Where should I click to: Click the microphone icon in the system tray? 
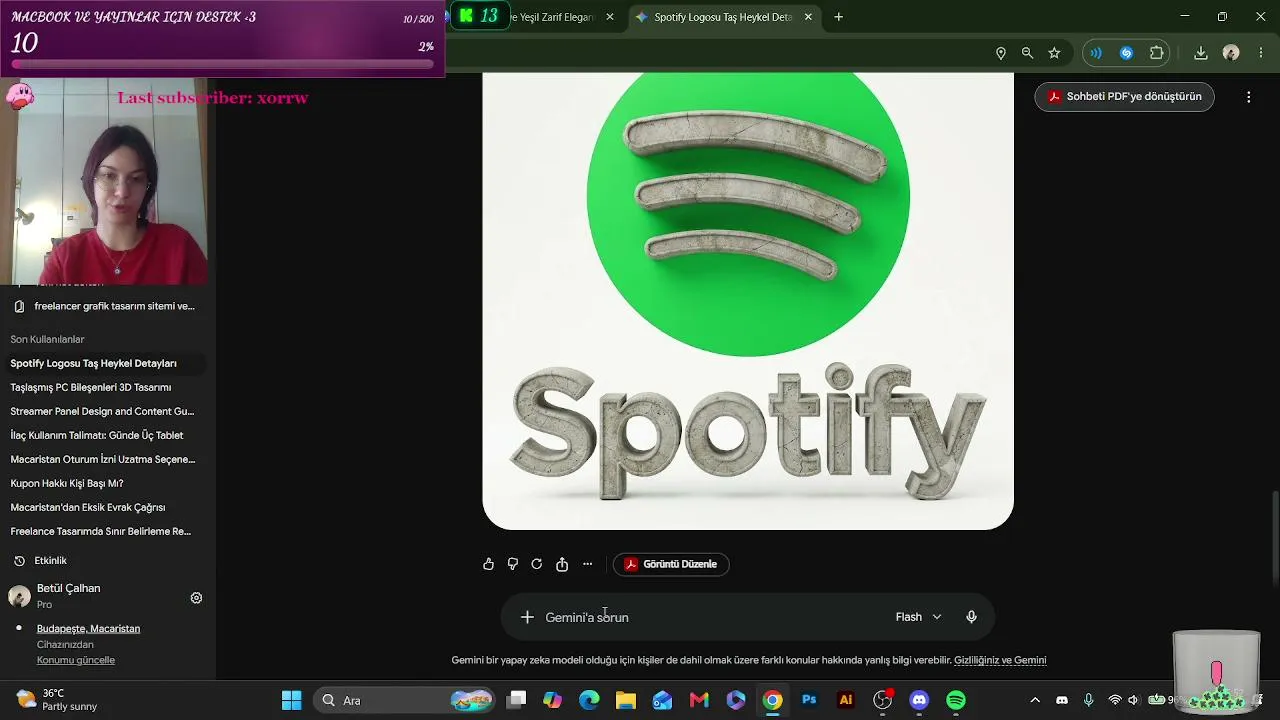coord(1089,700)
